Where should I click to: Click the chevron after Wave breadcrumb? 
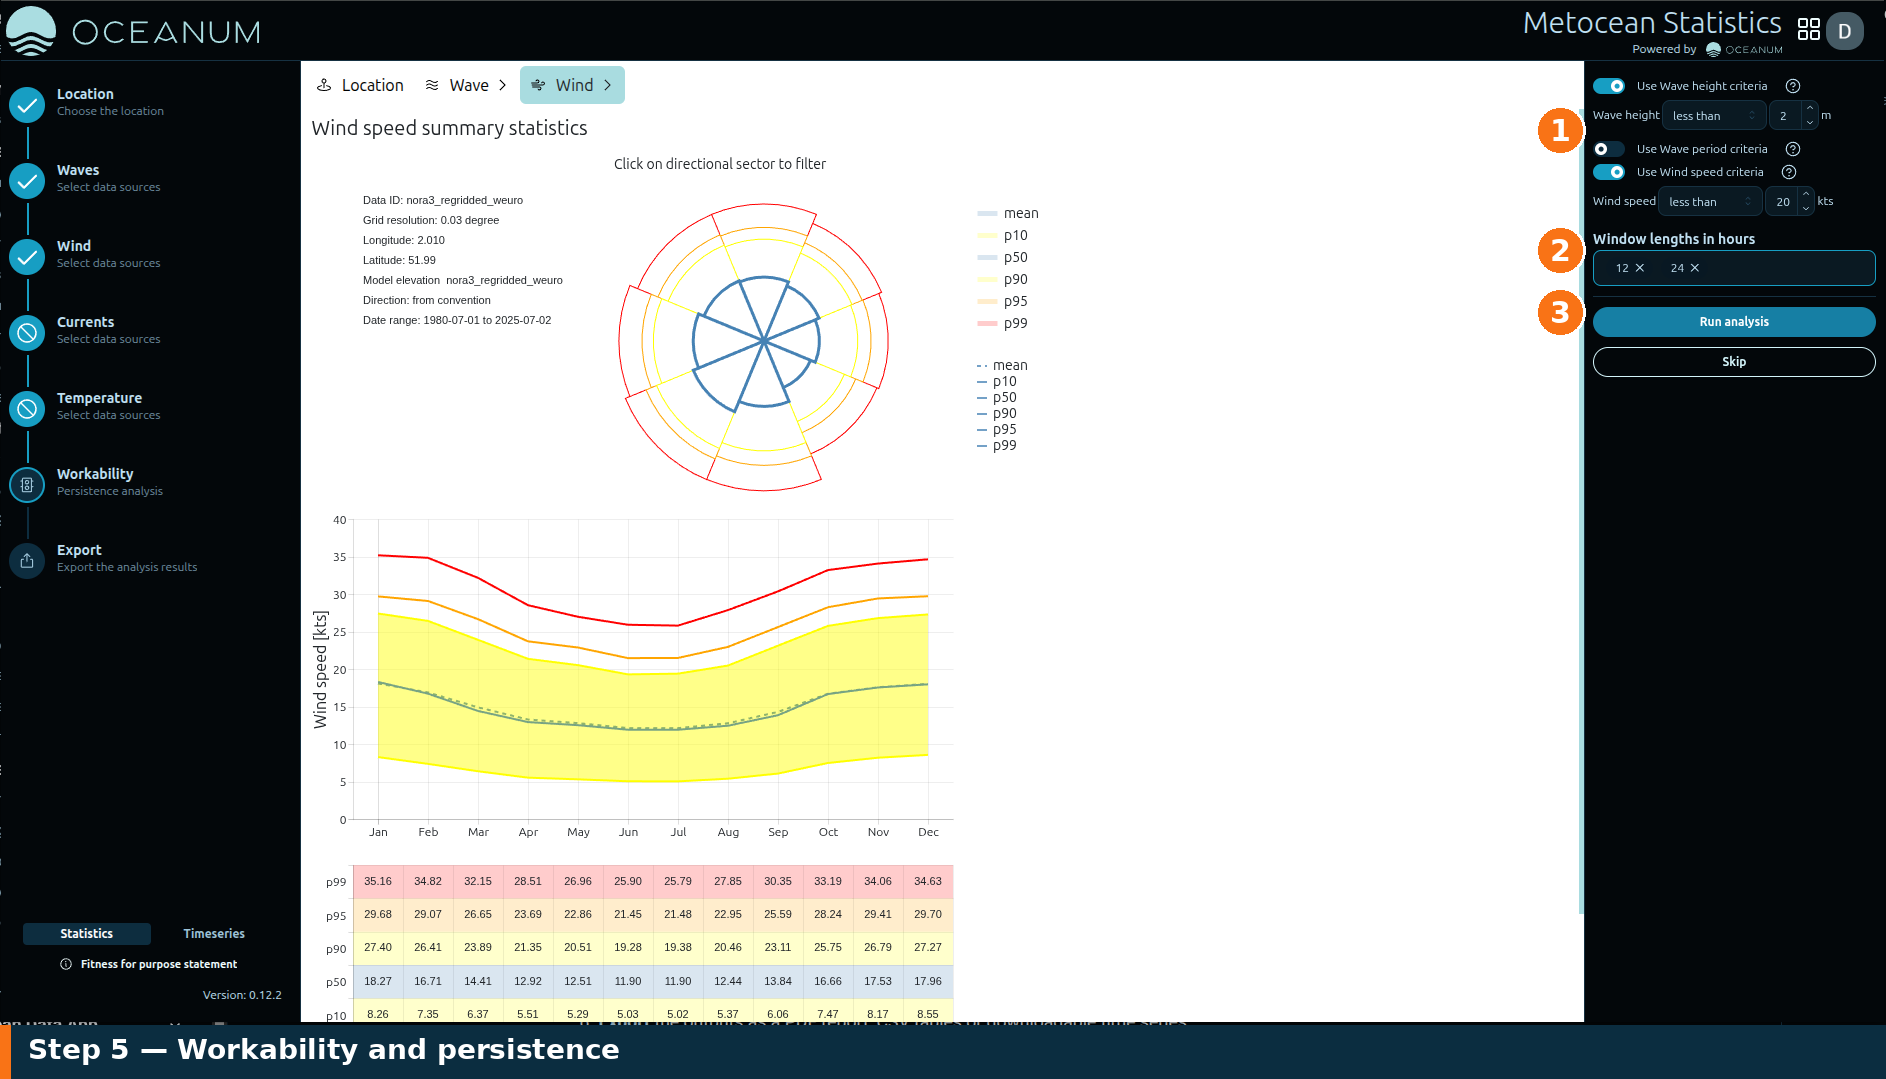click(x=502, y=85)
